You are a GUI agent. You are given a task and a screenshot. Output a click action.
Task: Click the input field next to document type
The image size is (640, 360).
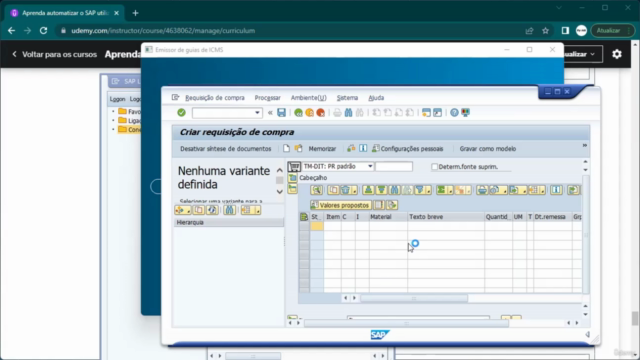click(394, 167)
